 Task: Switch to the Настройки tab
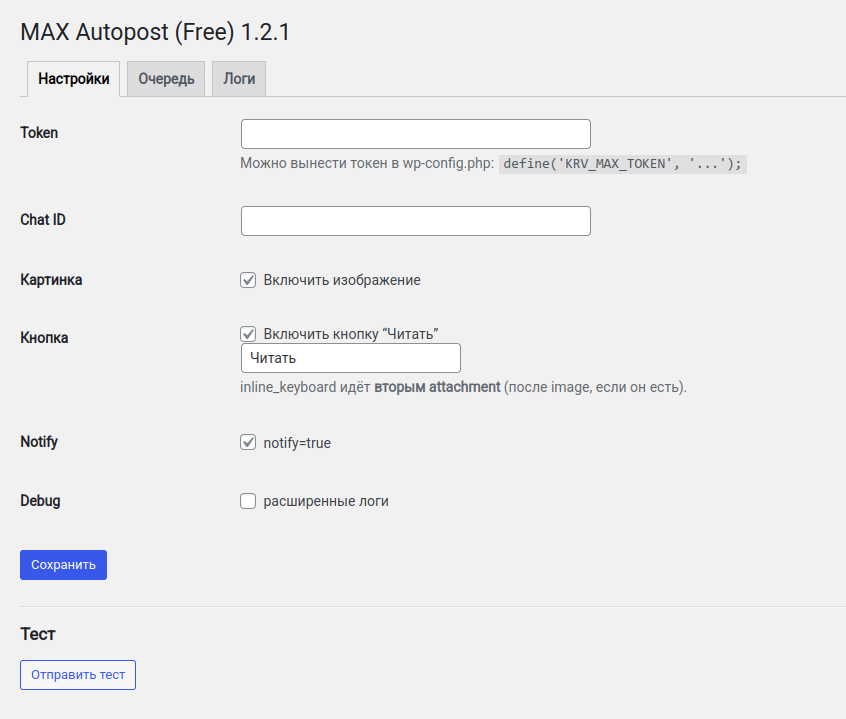[x=74, y=79]
